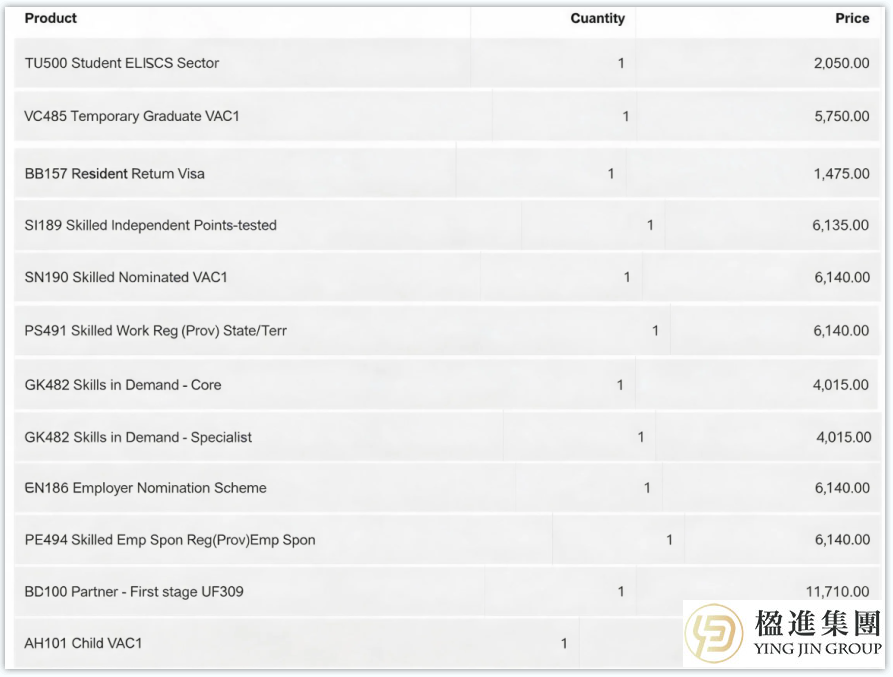Click BD100 Partner - First stage UF309

(134, 592)
